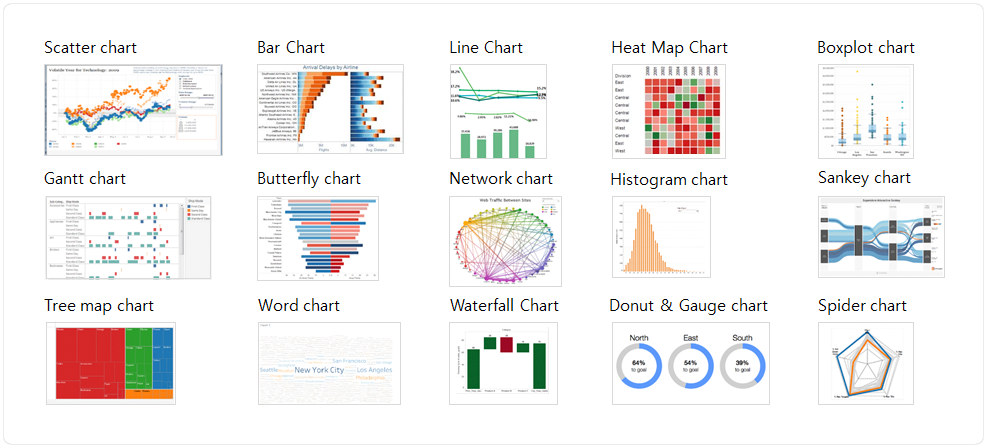Open the Heat Map Chart preview
The image size is (987, 448).
669,111
